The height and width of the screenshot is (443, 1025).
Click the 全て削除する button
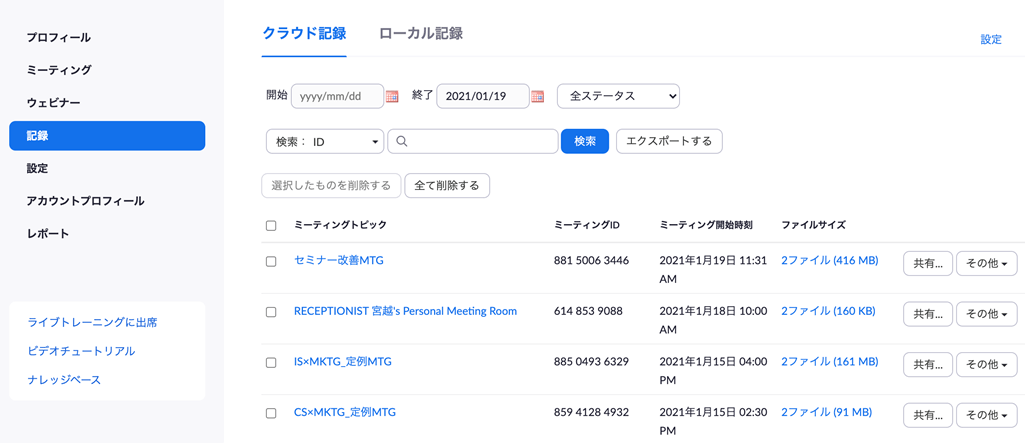pyautogui.click(x=447, y=185)
